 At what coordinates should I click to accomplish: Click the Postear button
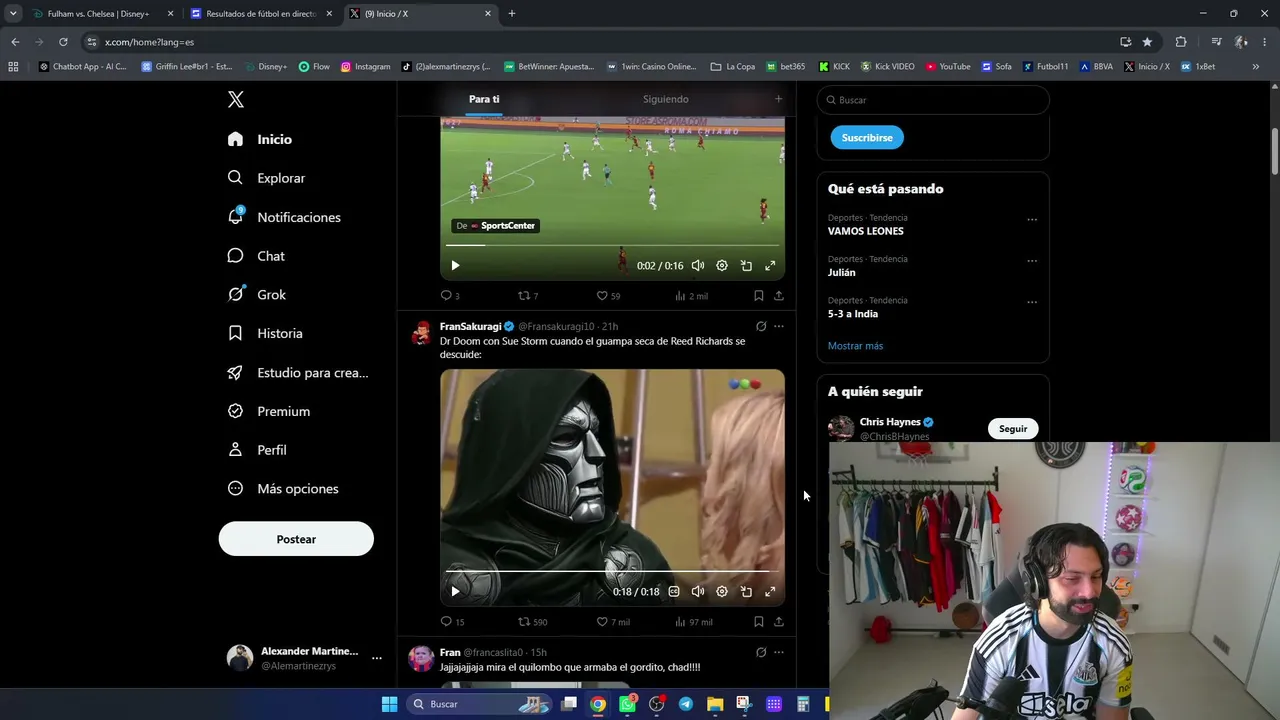[x=296, y=539]
